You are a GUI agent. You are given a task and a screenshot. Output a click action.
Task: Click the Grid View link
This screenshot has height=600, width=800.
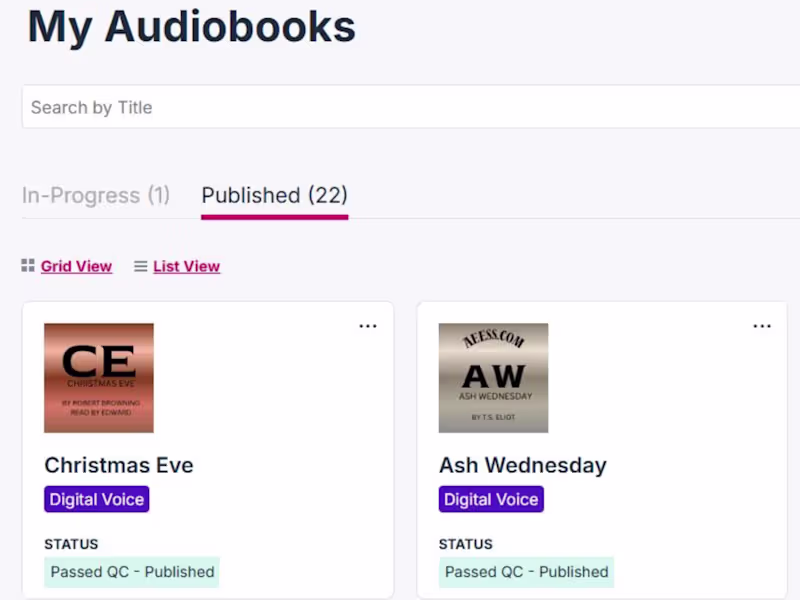(x=76, y=265)
